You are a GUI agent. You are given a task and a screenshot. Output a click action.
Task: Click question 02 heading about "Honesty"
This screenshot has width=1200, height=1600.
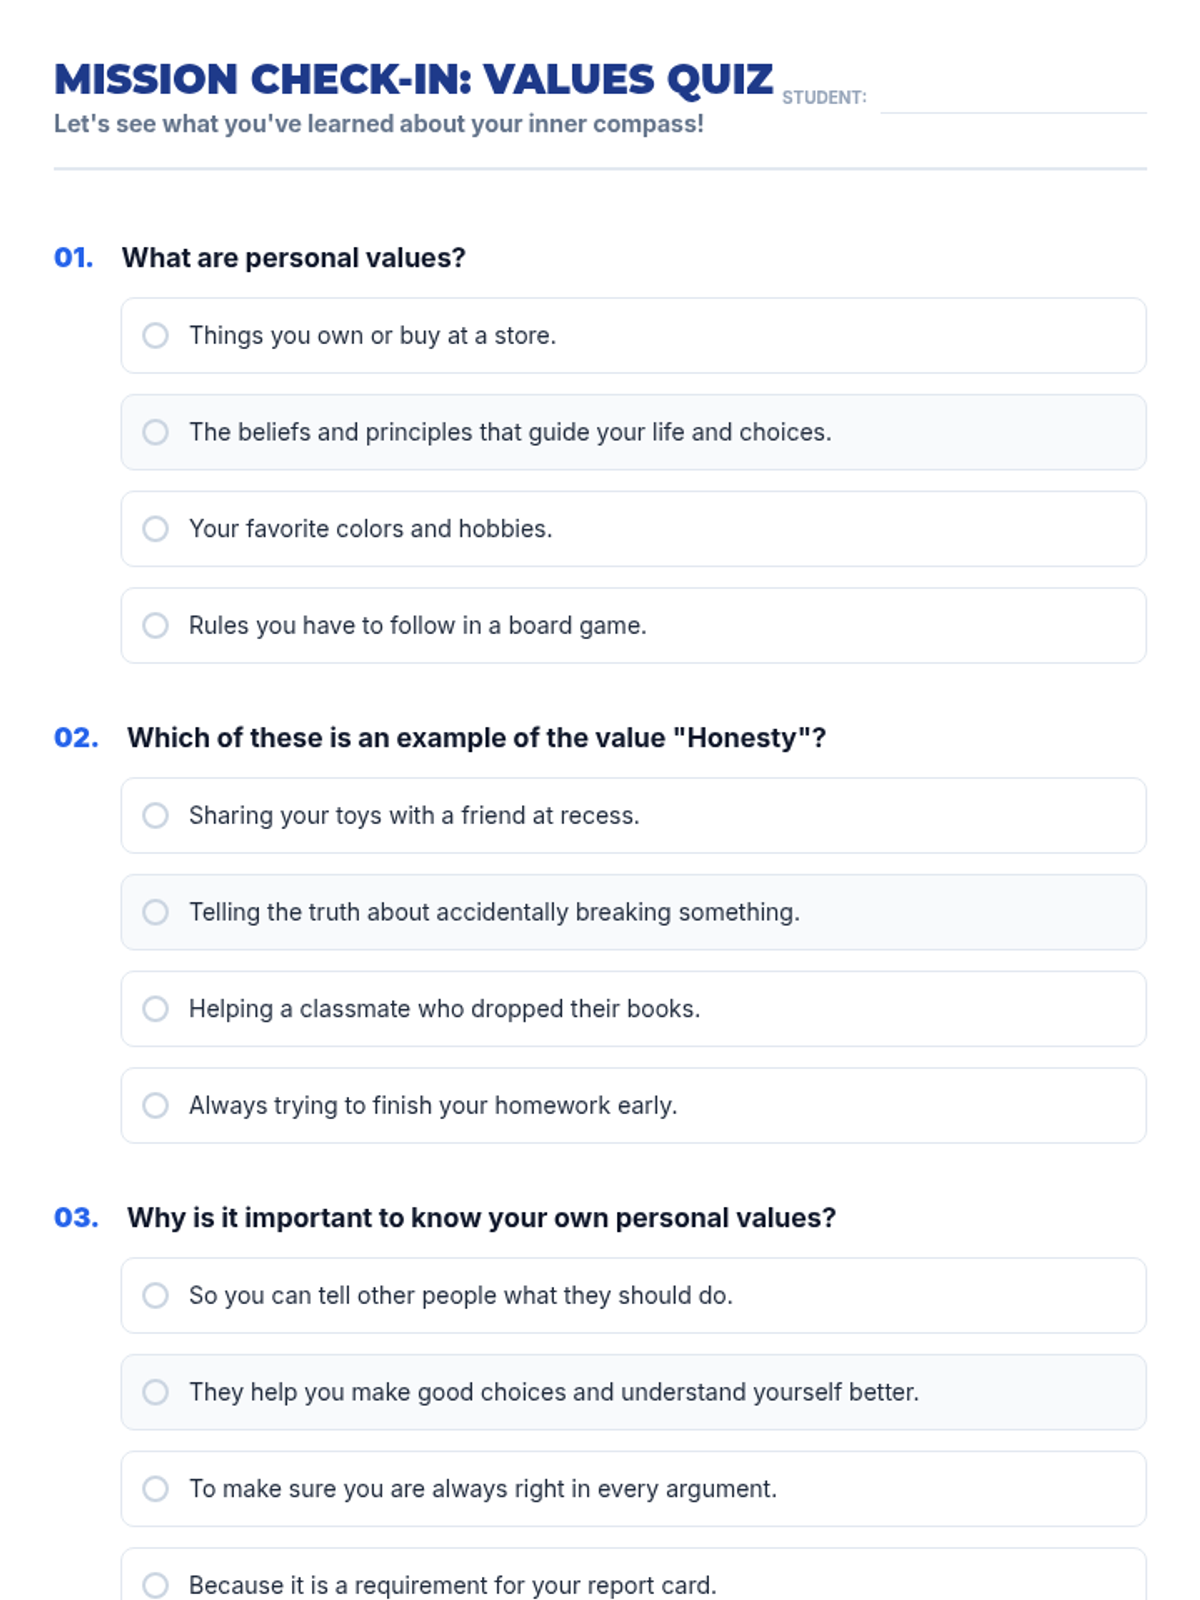pos(476,738)
